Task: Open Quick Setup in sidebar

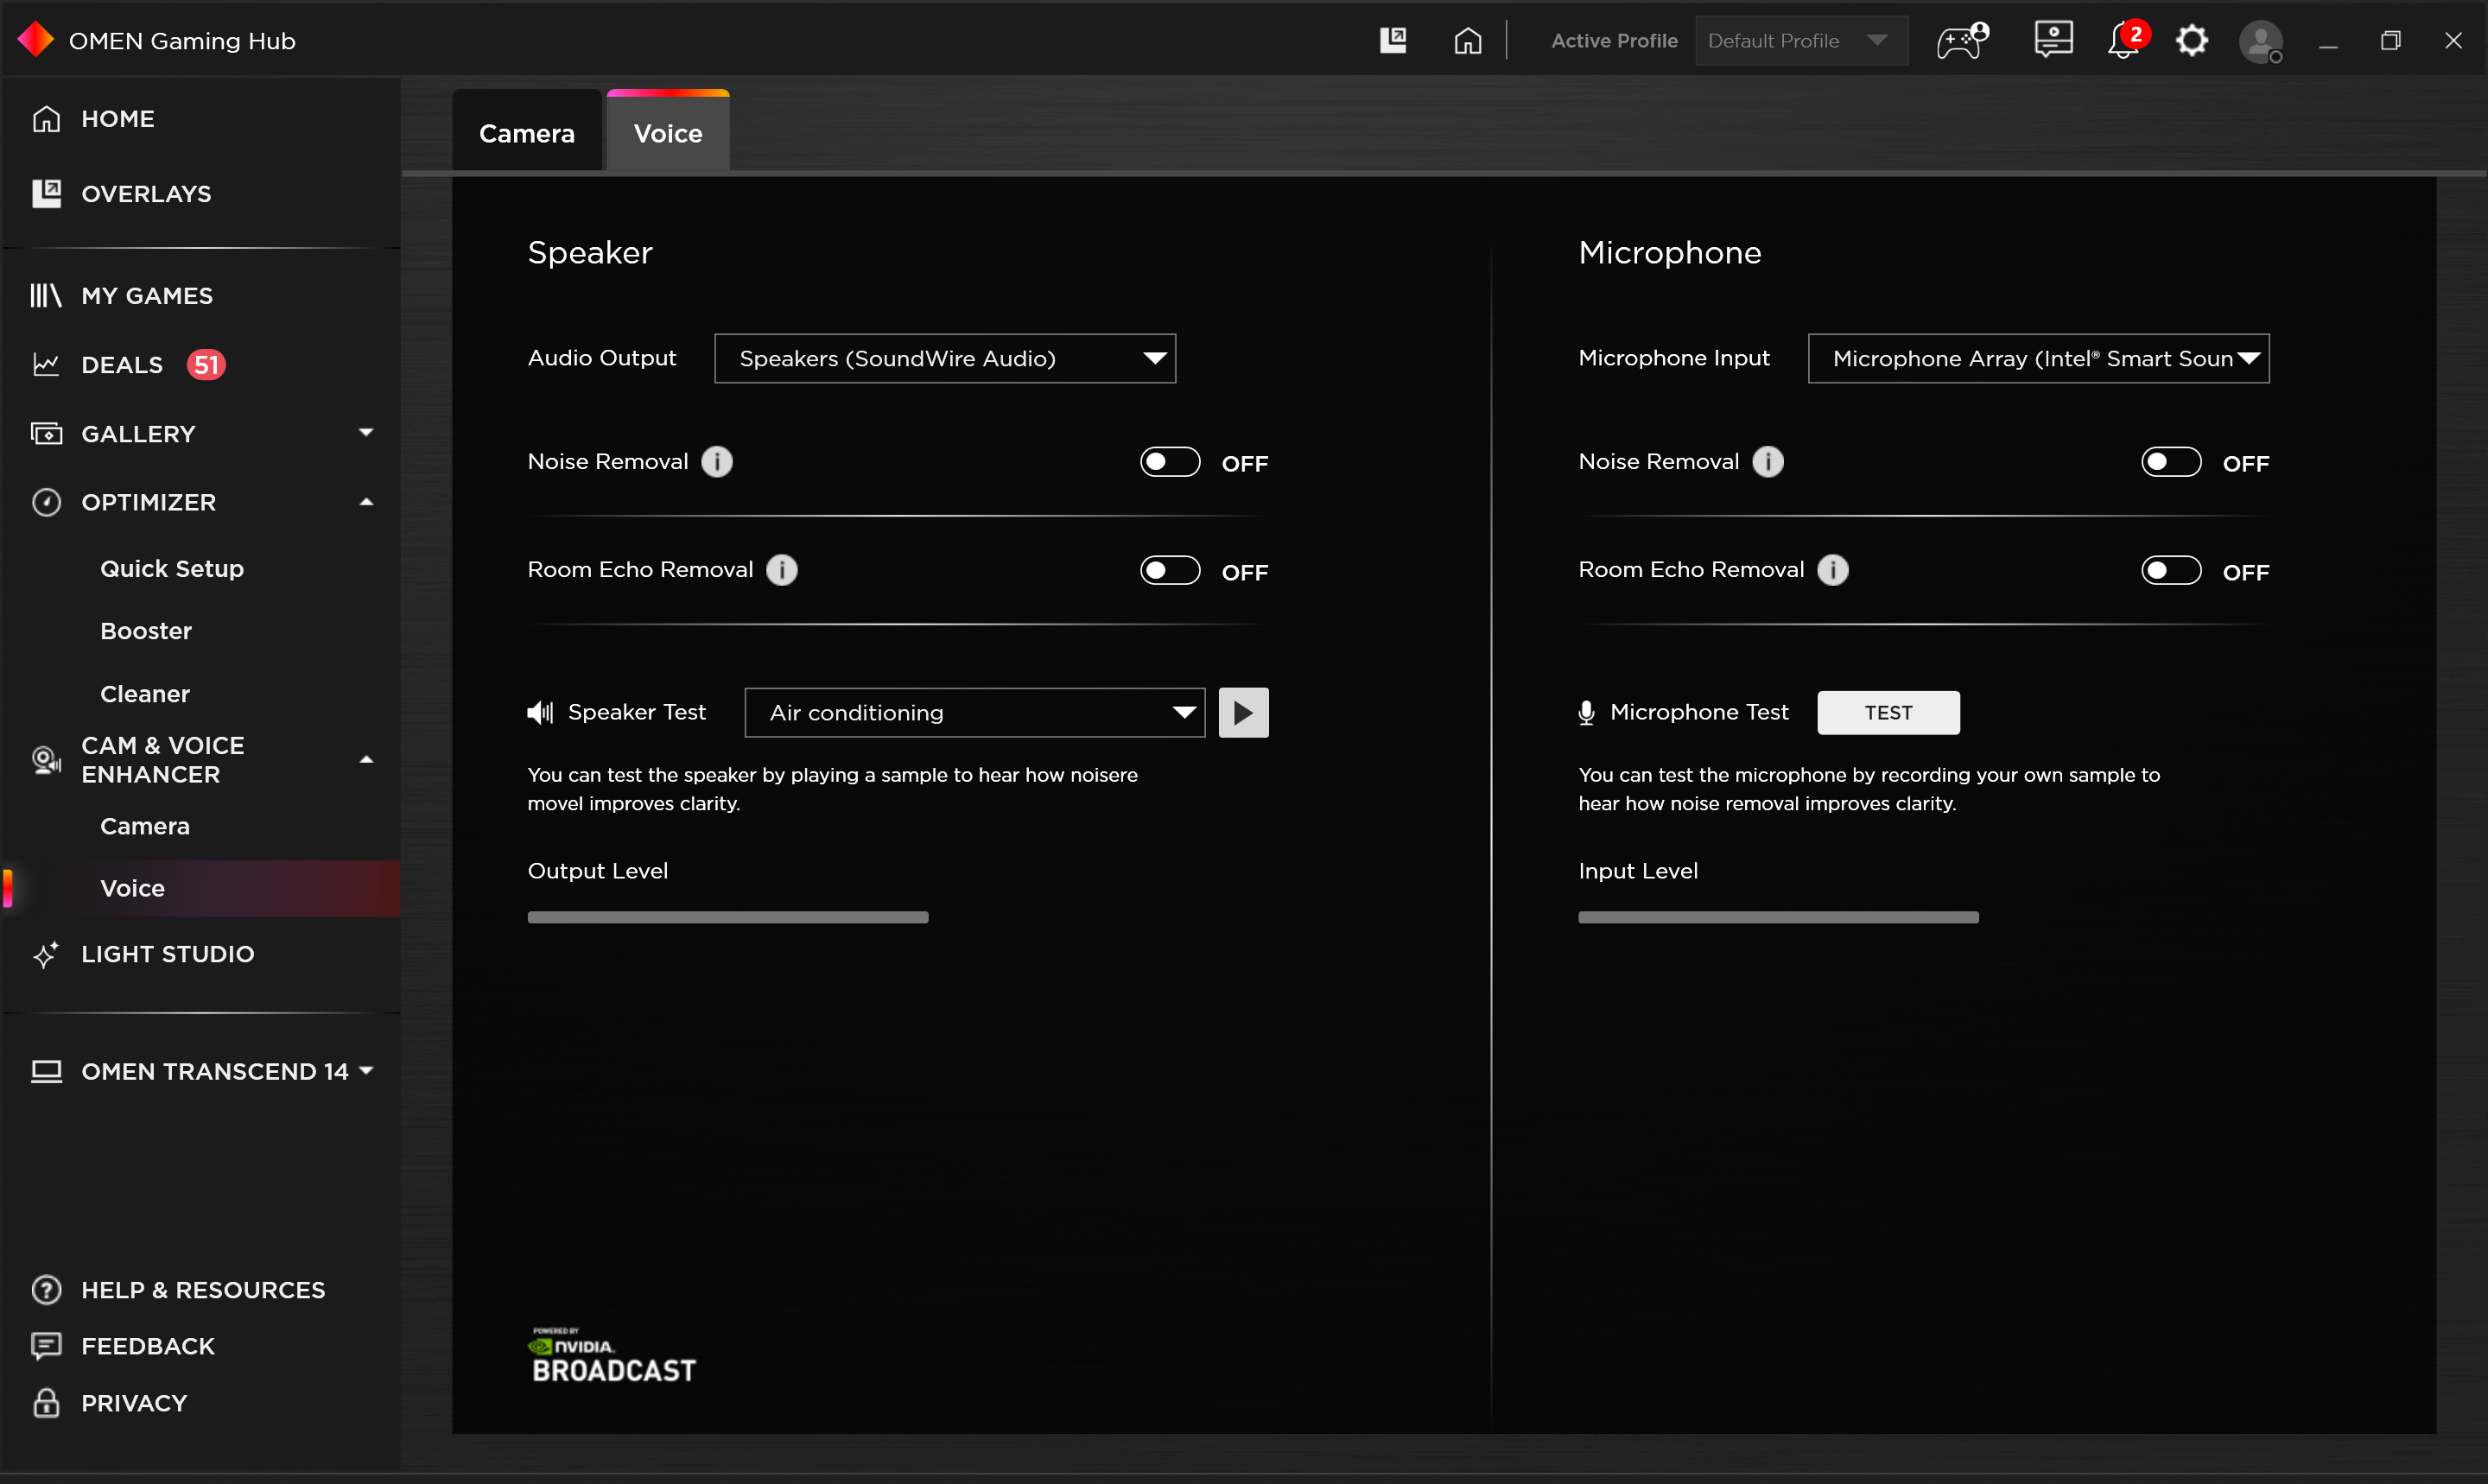Action: pyautogui.click(x=172, y=568)
